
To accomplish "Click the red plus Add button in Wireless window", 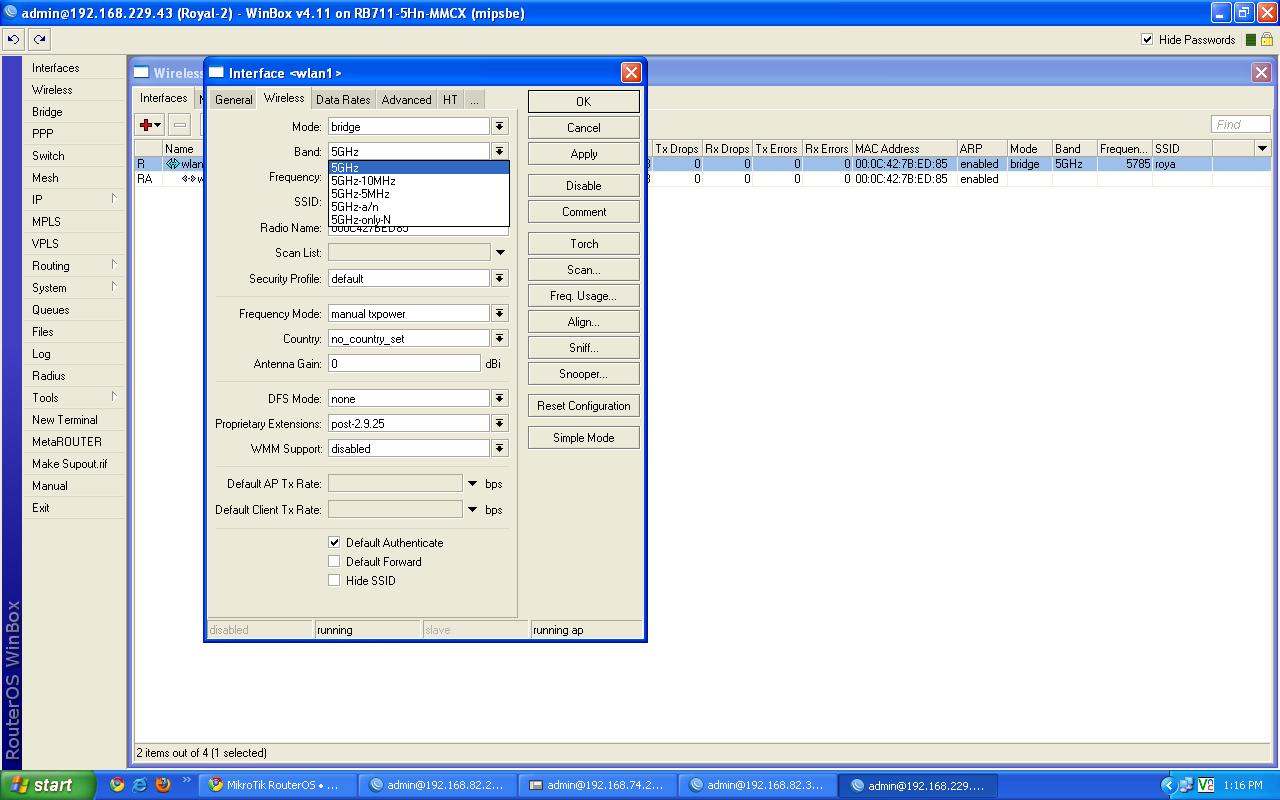I will pyautogui.click(x=151, y=125).
